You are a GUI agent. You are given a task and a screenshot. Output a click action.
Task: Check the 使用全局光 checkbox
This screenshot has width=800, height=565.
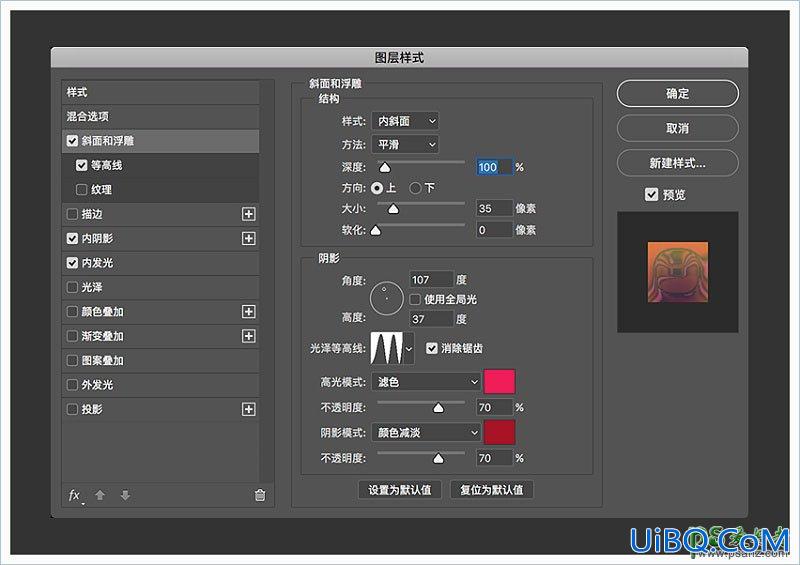coord(415,299)
